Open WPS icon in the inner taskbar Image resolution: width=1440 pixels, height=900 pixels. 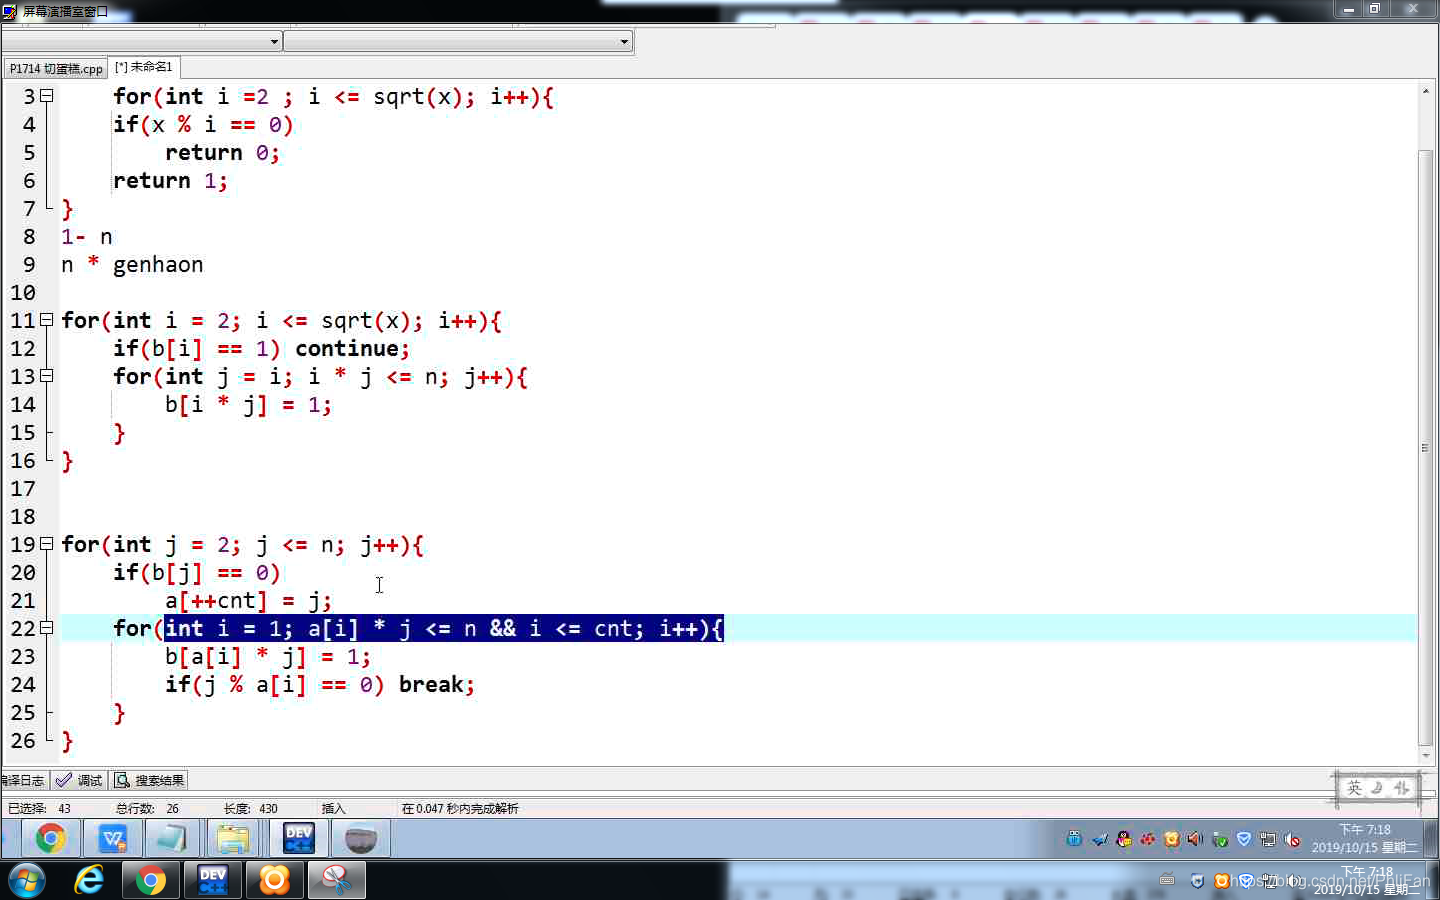112,838
